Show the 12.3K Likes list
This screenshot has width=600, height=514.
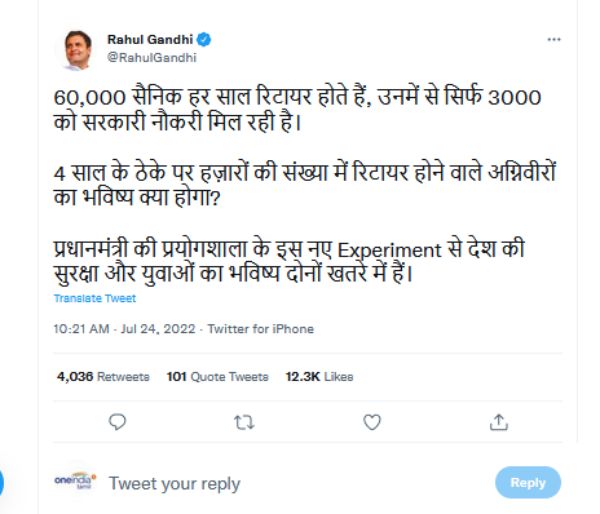click(x=319, y=377)
